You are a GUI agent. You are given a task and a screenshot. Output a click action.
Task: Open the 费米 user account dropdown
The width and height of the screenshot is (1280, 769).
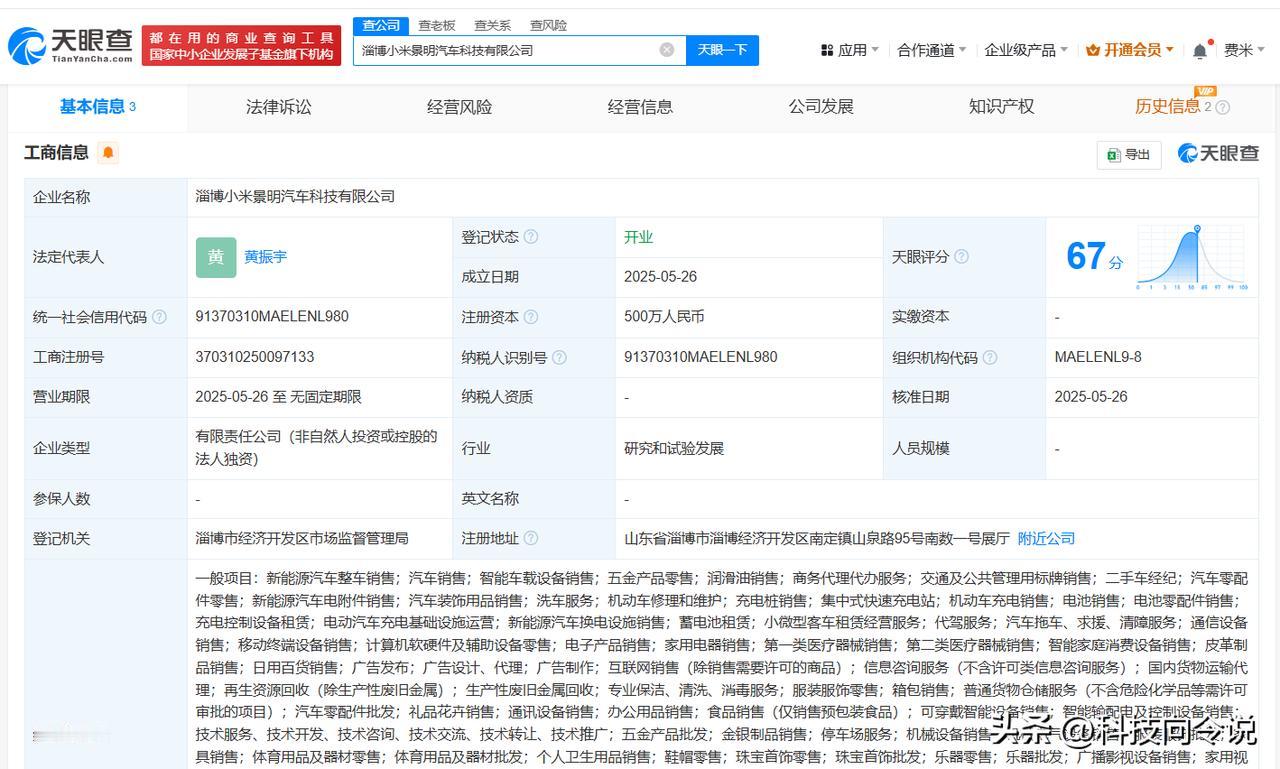click(x=1245, y=50)
